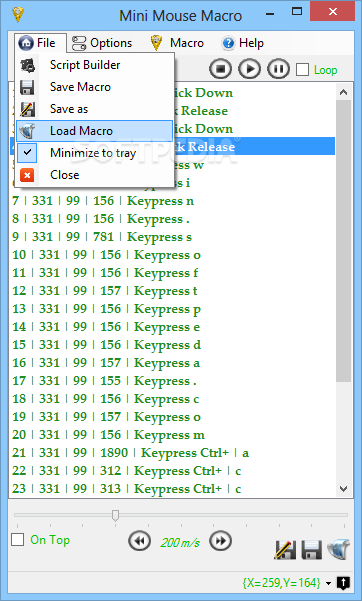Click the Script Builder gear icon
Viewport: 362px width, 601px height.
click(x=28, y=65)
